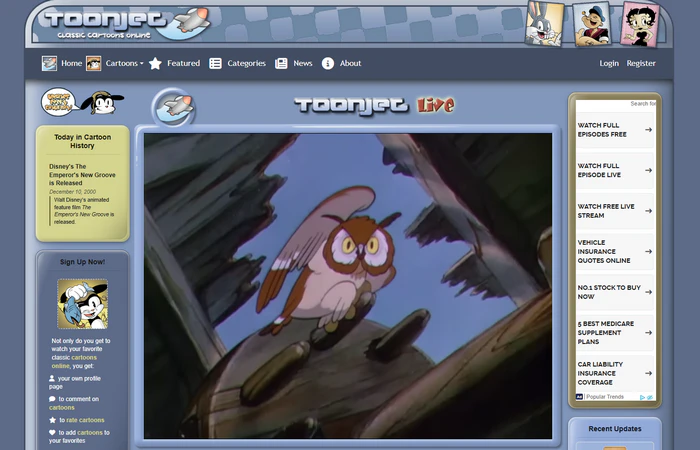Click the 'Today in Cartoon History' heading
Image resolution: width=700 pixels, height=450 pixels.
83,141
